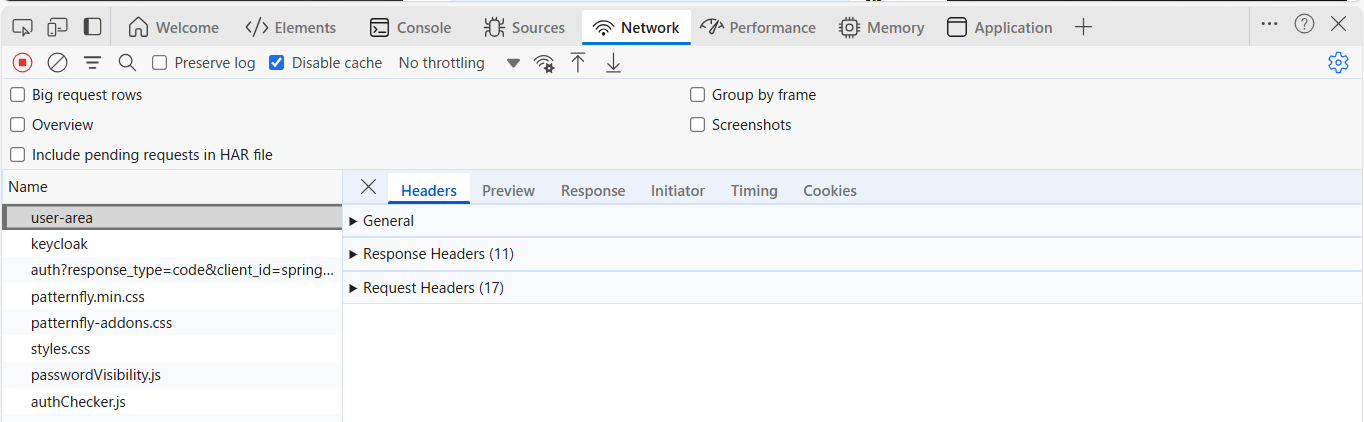Clear the network log
Screen dimensions: 1364x422
point(58,63)
